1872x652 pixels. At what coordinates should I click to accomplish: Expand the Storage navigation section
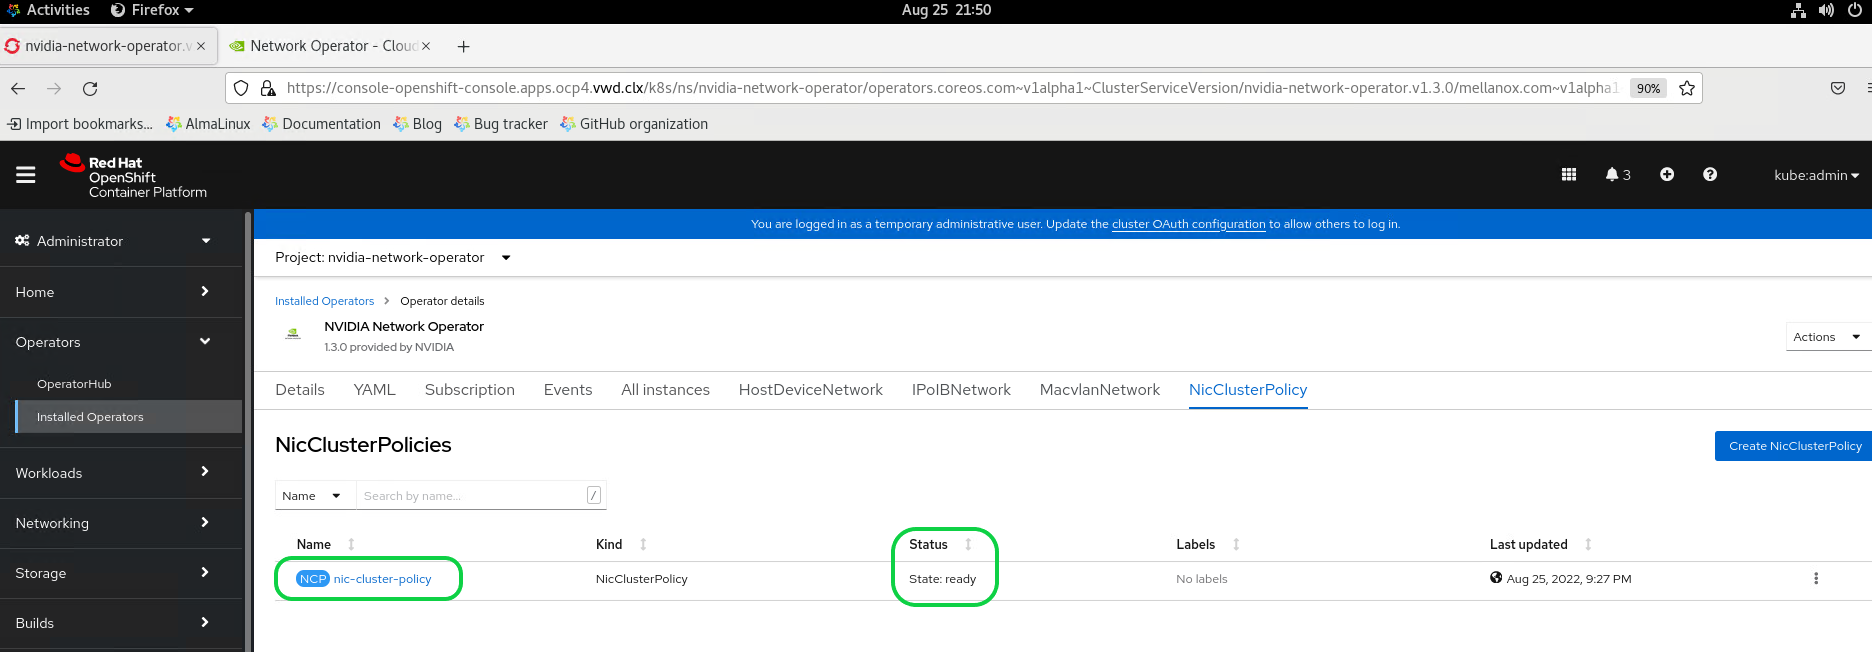pos(121,573)
